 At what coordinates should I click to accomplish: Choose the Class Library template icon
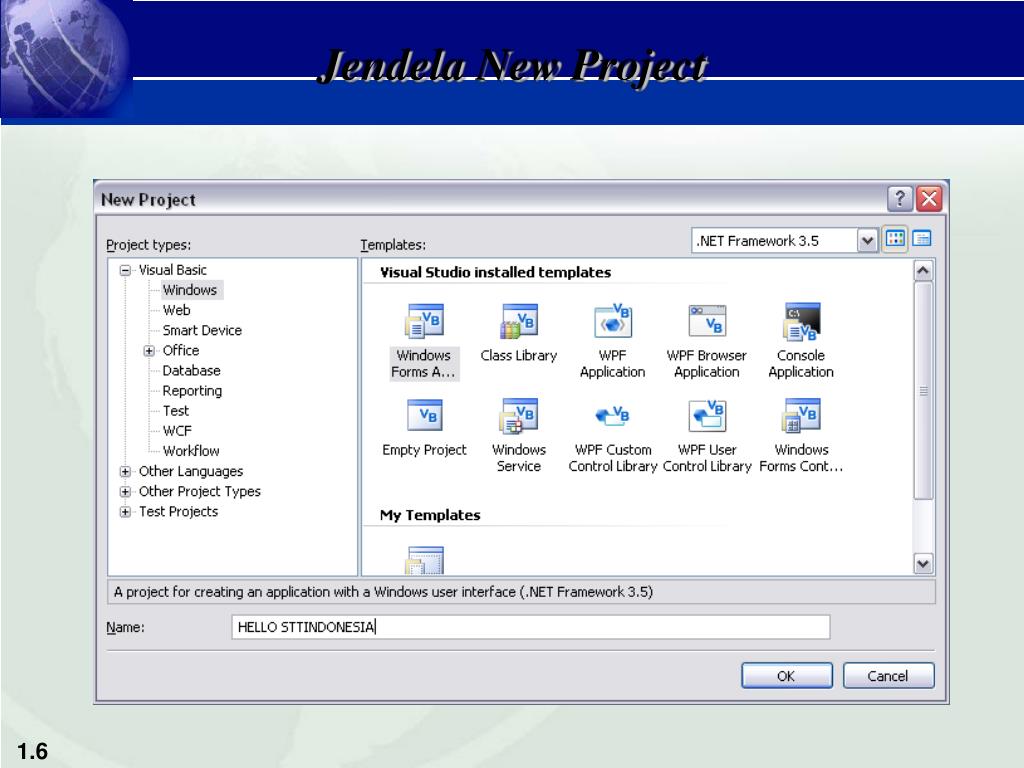(x=519, y=321)
